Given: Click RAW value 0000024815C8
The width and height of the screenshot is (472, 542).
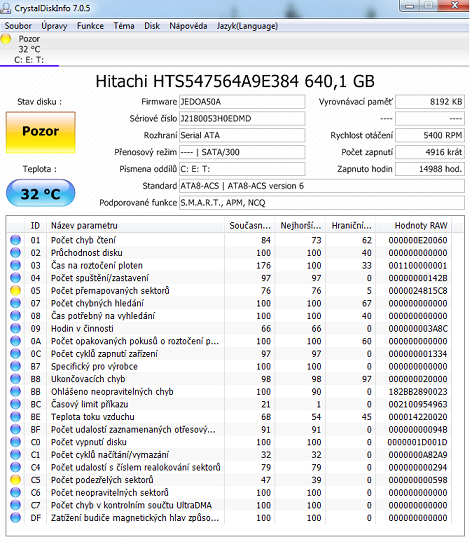Looking at the screenshot, I should point(418,291).
